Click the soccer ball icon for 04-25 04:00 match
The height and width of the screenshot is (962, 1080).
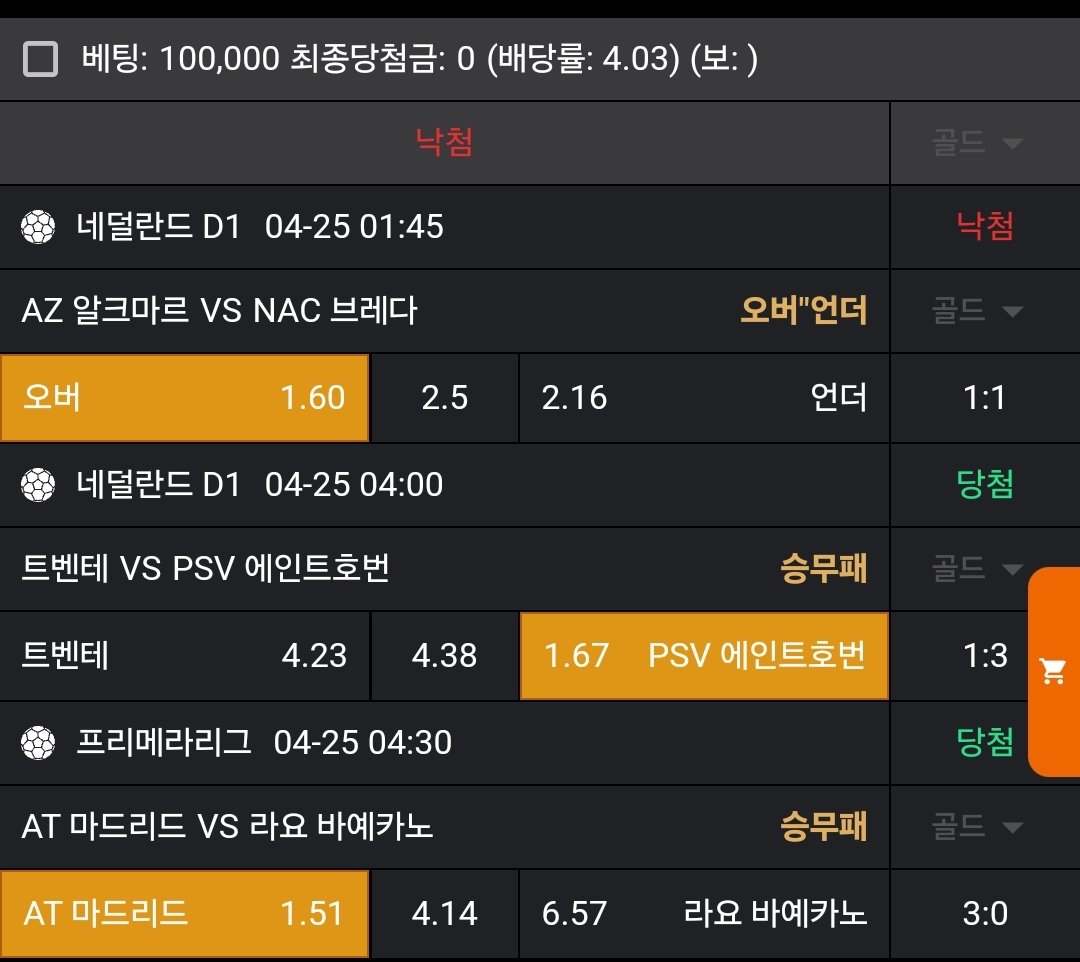38,485
